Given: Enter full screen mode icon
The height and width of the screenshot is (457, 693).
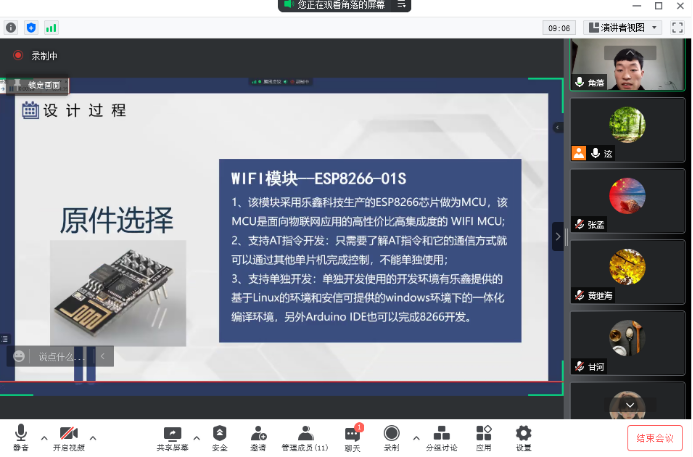Looking at the screenshot, I should click(x=677, y=27).
